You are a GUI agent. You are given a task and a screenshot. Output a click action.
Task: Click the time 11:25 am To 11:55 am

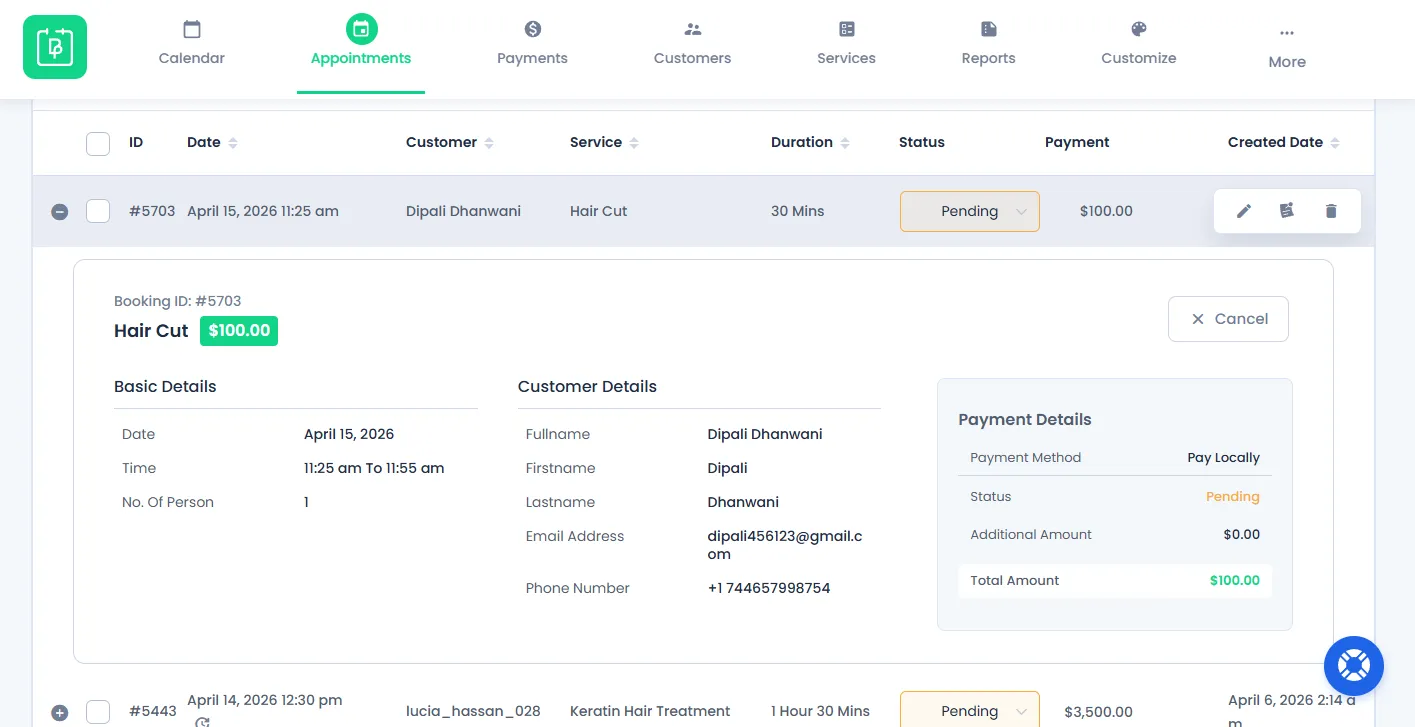point(374,468)
